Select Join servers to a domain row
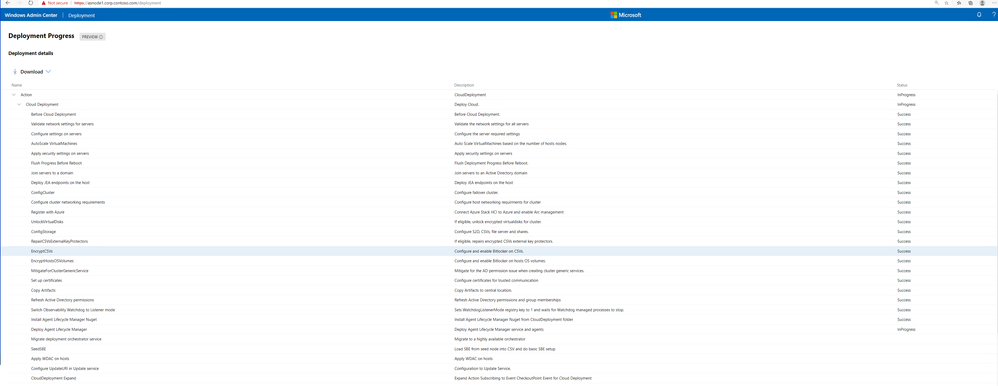The image size is (998, 386). [x=499, y=173]
